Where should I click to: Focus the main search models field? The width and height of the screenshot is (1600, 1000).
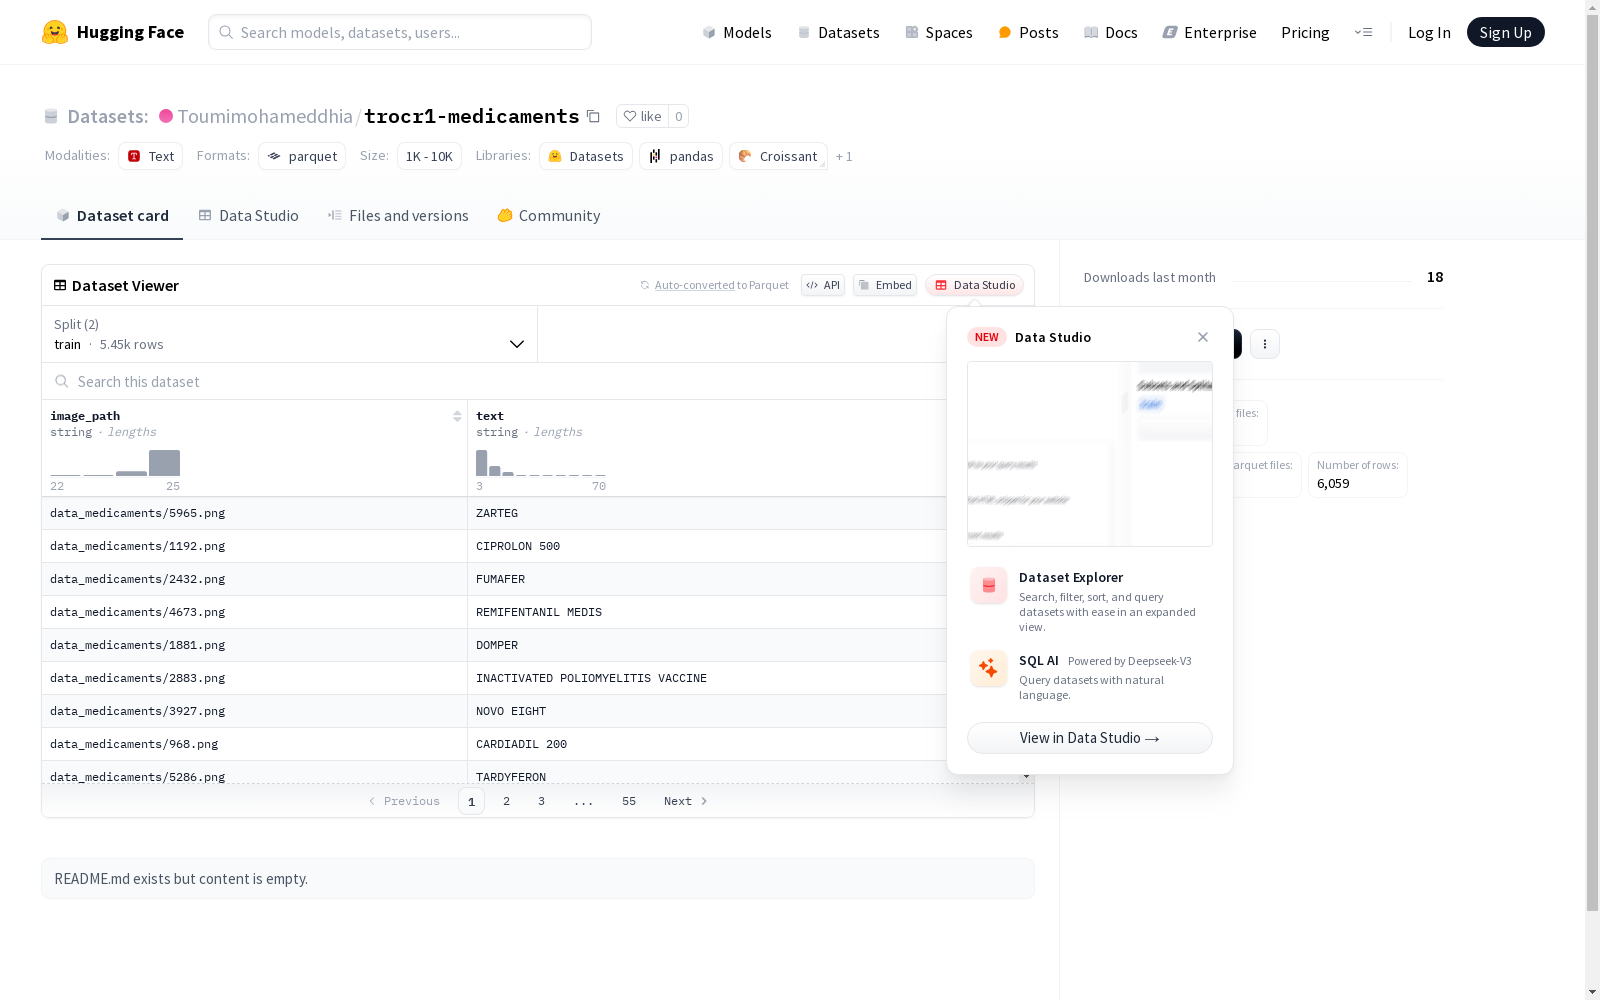(400, 32)
